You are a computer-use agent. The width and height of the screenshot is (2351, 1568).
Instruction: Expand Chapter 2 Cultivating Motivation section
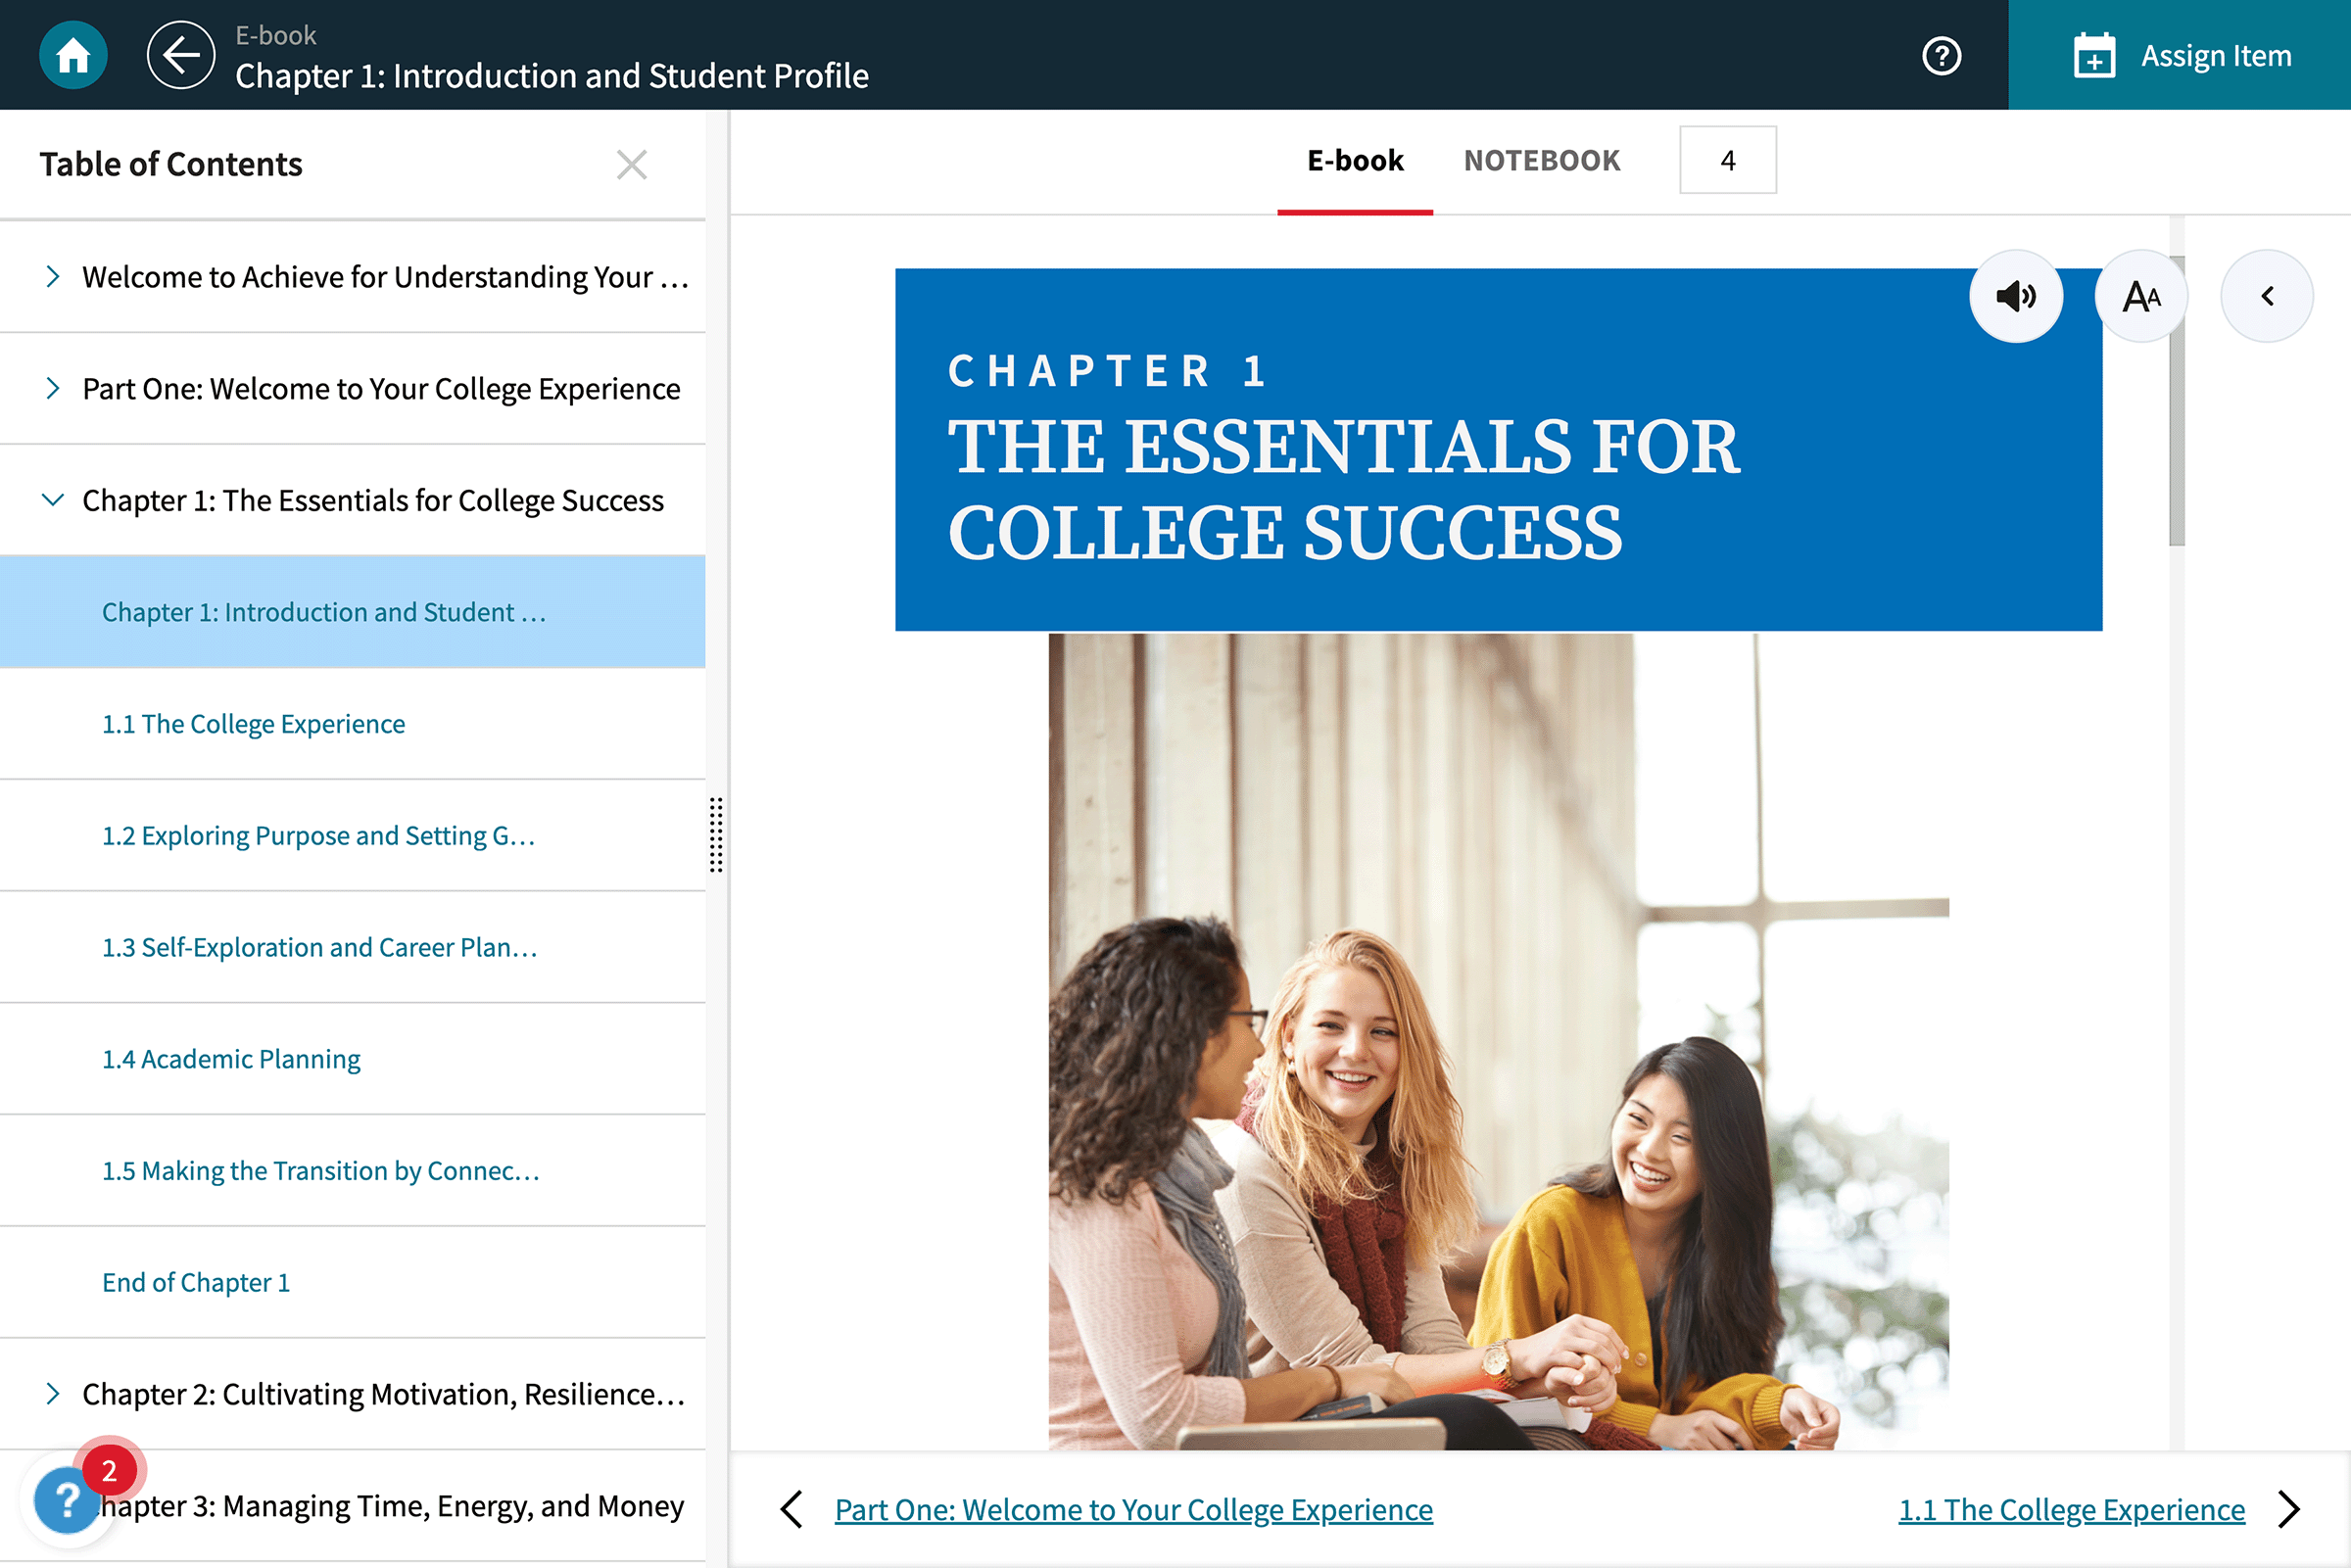pos(51,1393)
